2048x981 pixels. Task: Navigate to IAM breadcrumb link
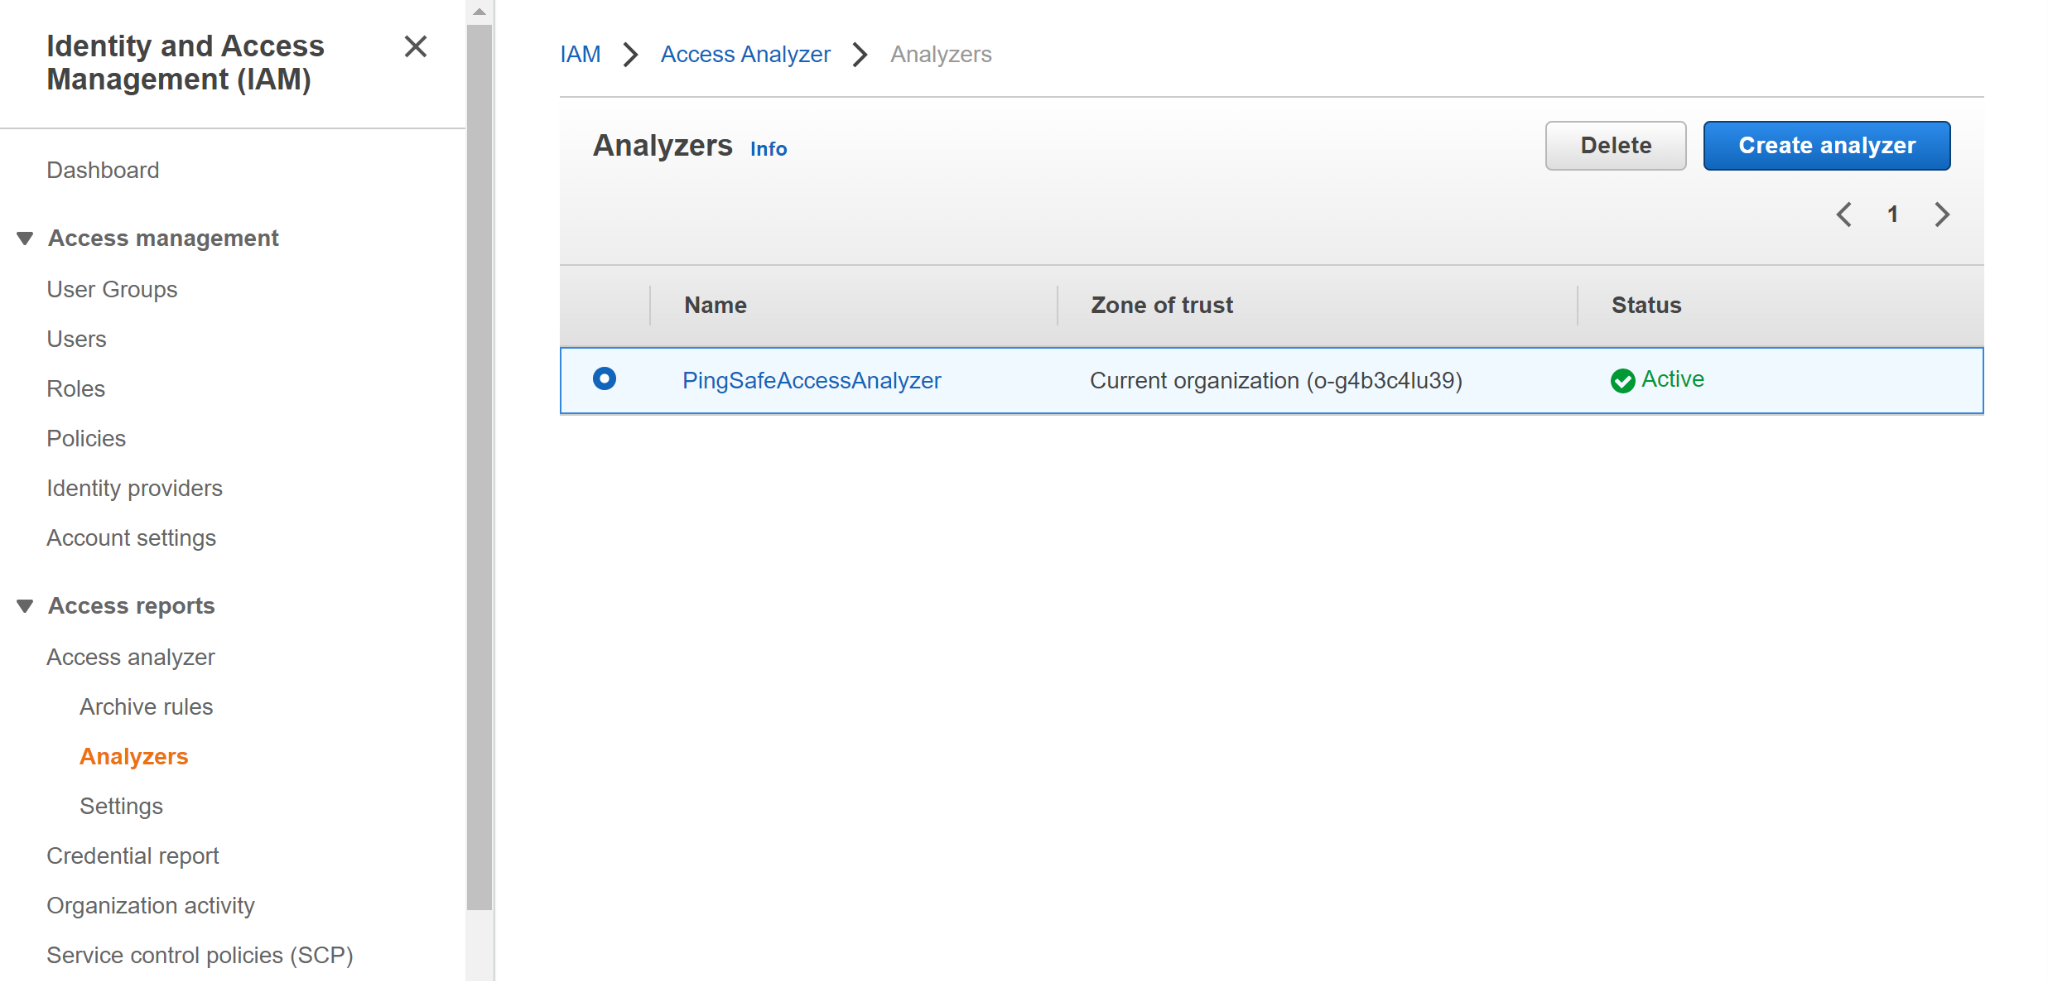pos(580,55)
